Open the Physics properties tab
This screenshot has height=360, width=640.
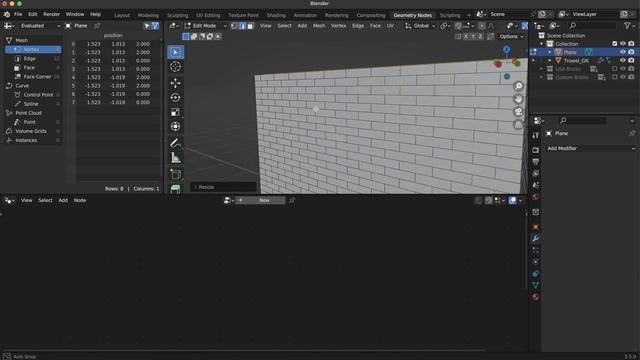point(536,262)
